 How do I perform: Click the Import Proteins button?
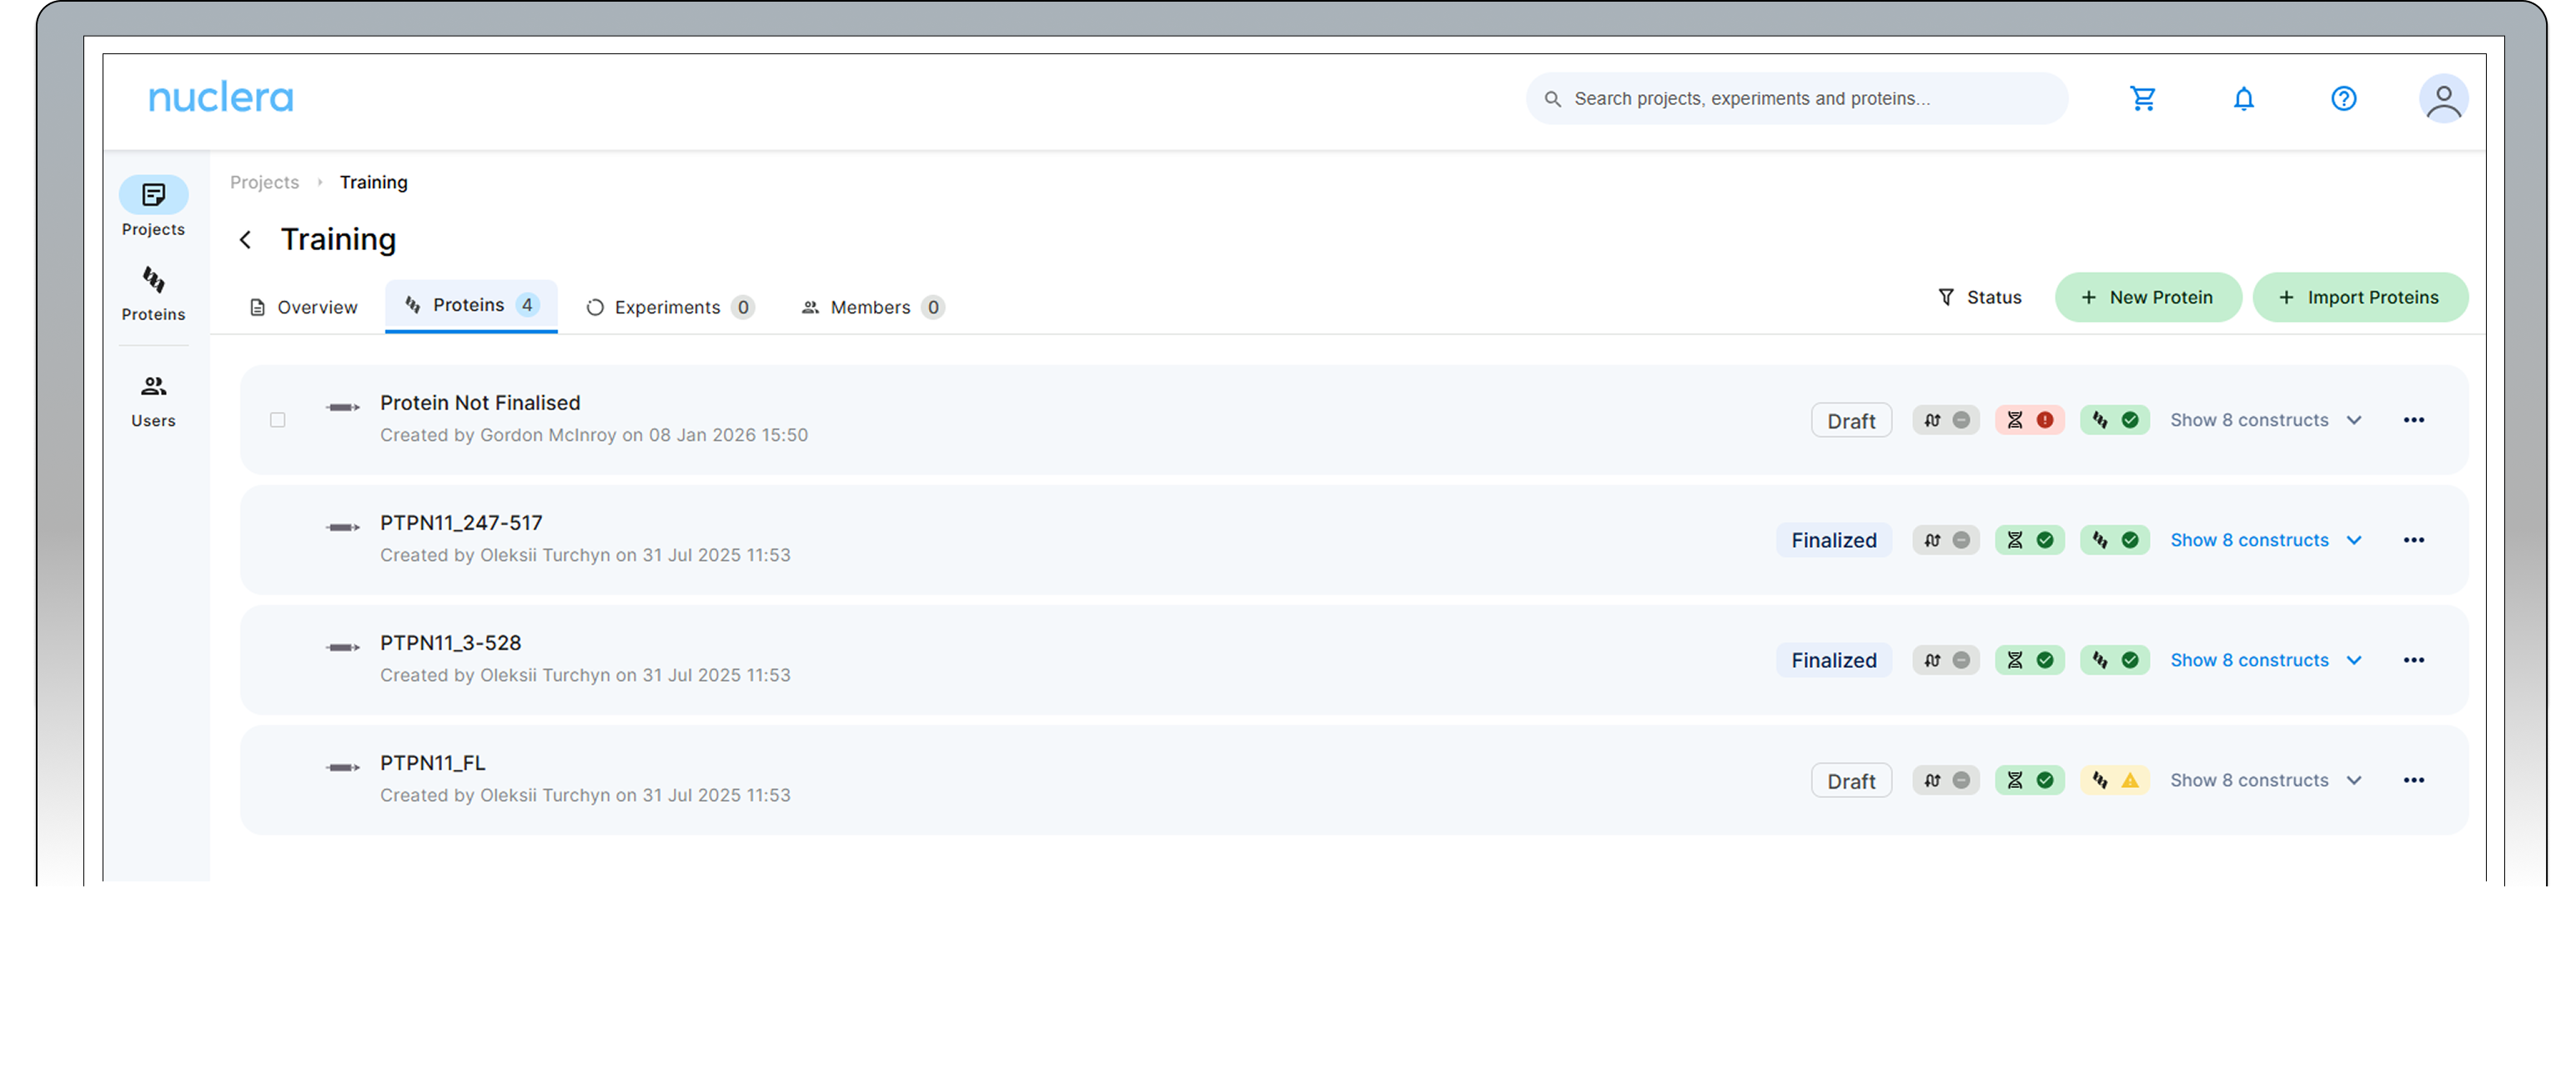(2359, 297)
